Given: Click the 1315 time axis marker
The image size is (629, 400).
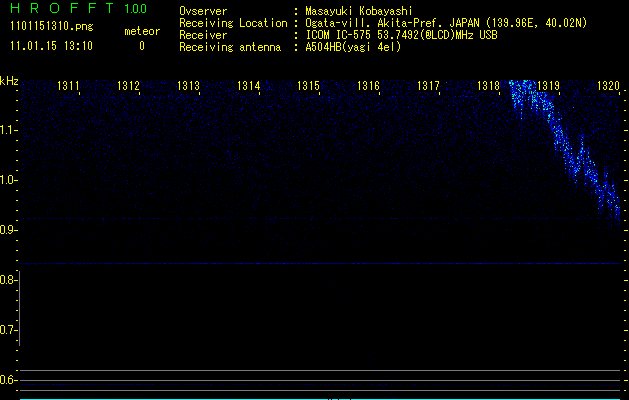Looking at the screenshot, I should pos(308,85).
